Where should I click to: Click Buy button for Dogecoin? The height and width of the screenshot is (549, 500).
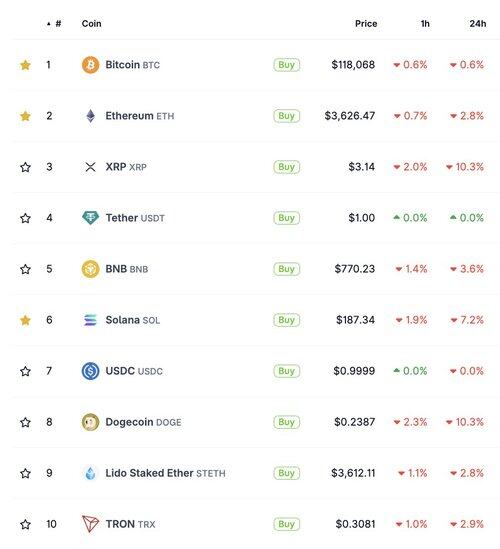[x=286, y=422]
